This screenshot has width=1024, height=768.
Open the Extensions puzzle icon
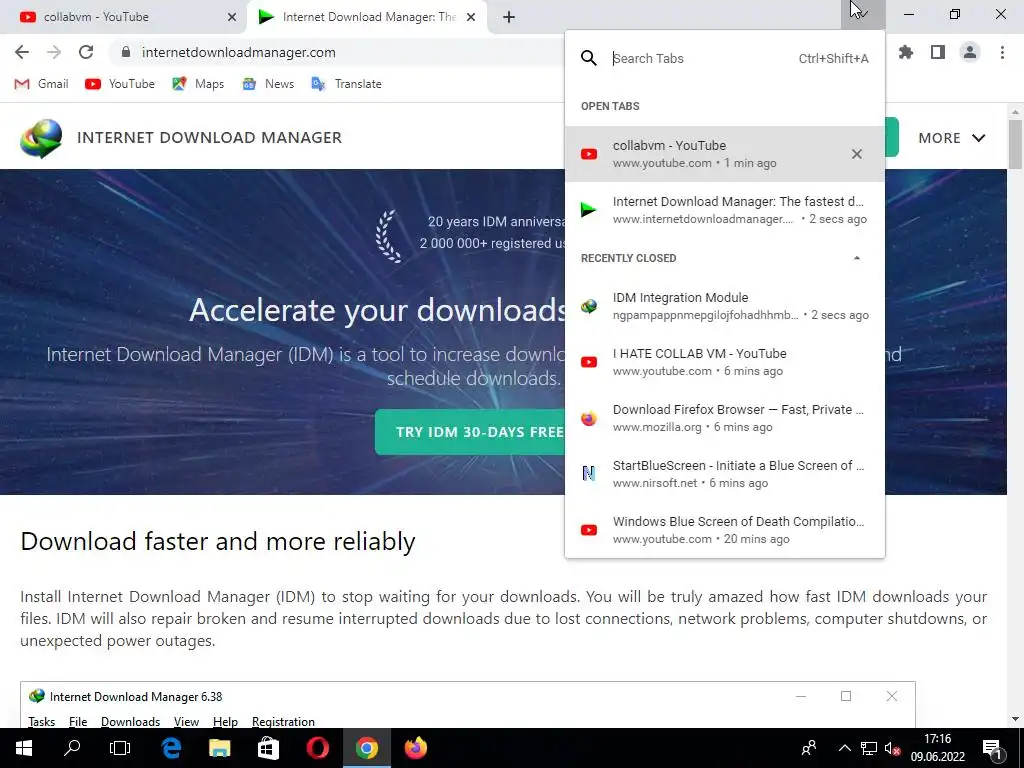(905, 52)
